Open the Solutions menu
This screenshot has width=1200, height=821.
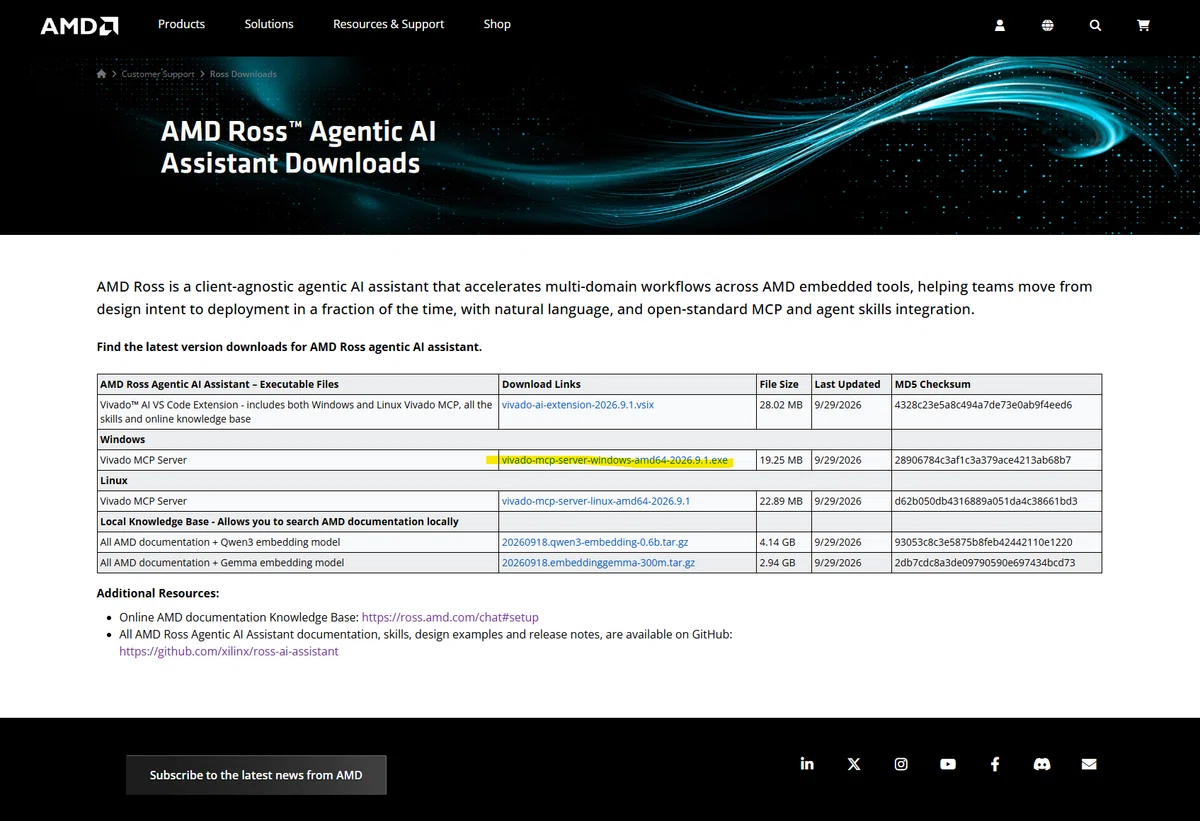point(269,24)
